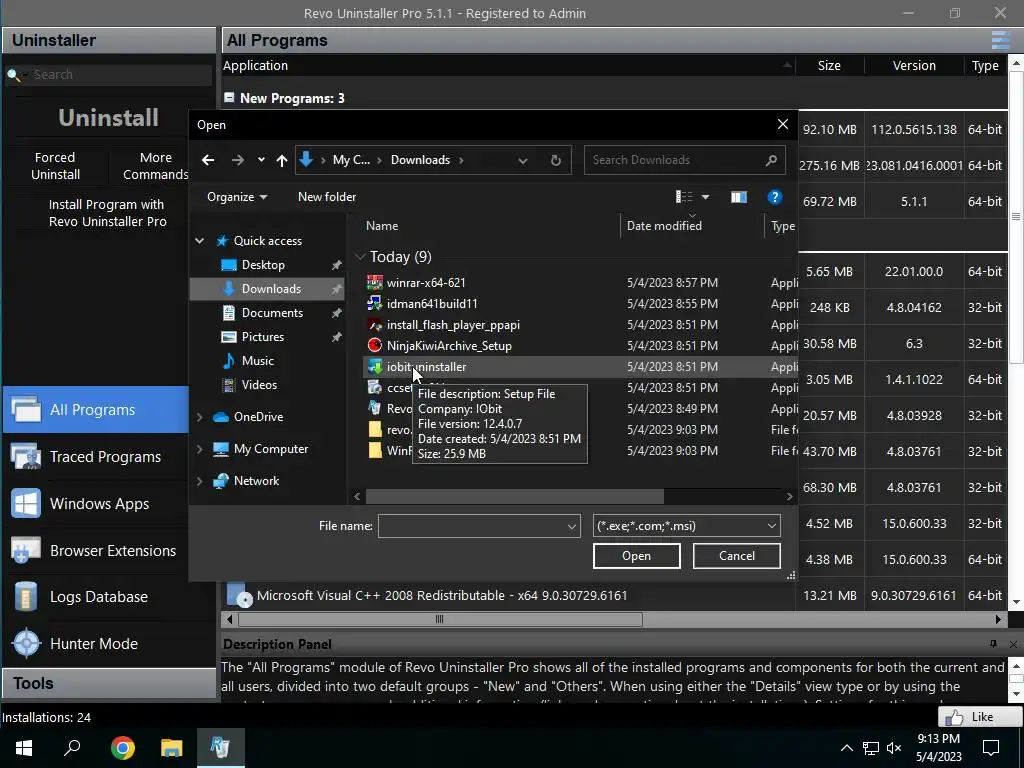1024x768 pixels.
Task: Sort files by Date modified column
Action: pyautogui.click(x=664, y=226)
